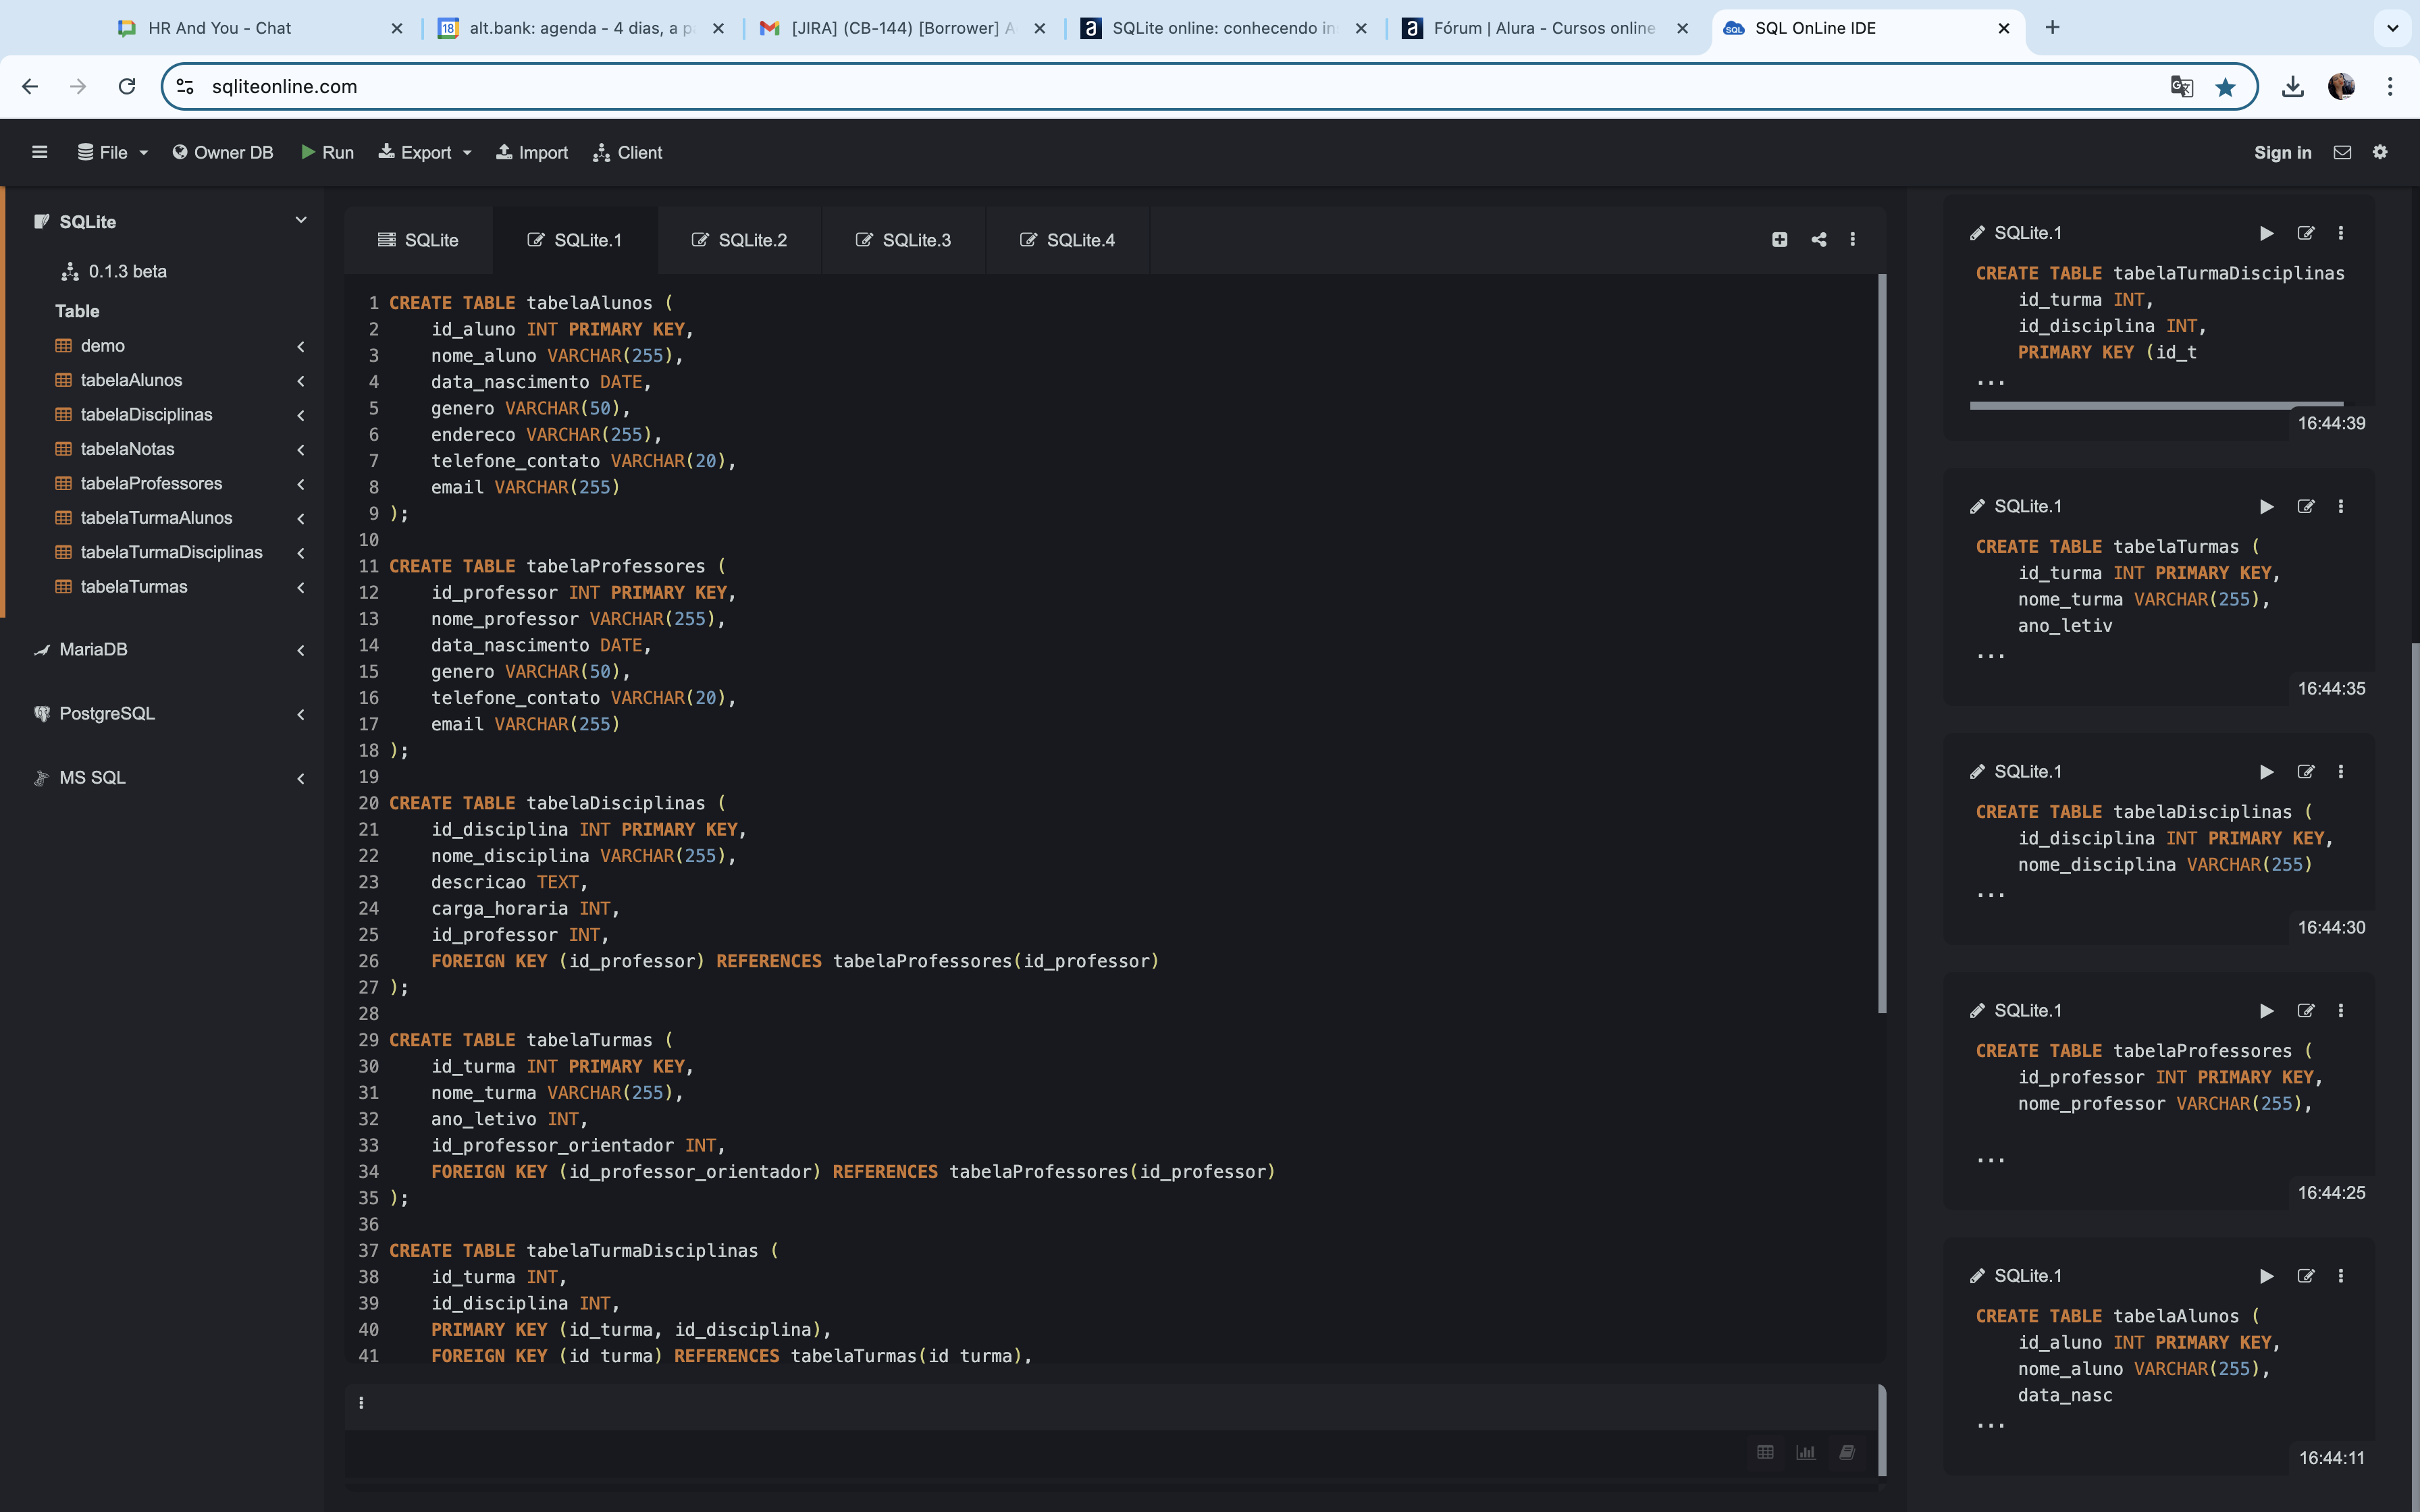Click the Sign in link
This screenshot has height=1512, width=2420.
coord(2282,152)
